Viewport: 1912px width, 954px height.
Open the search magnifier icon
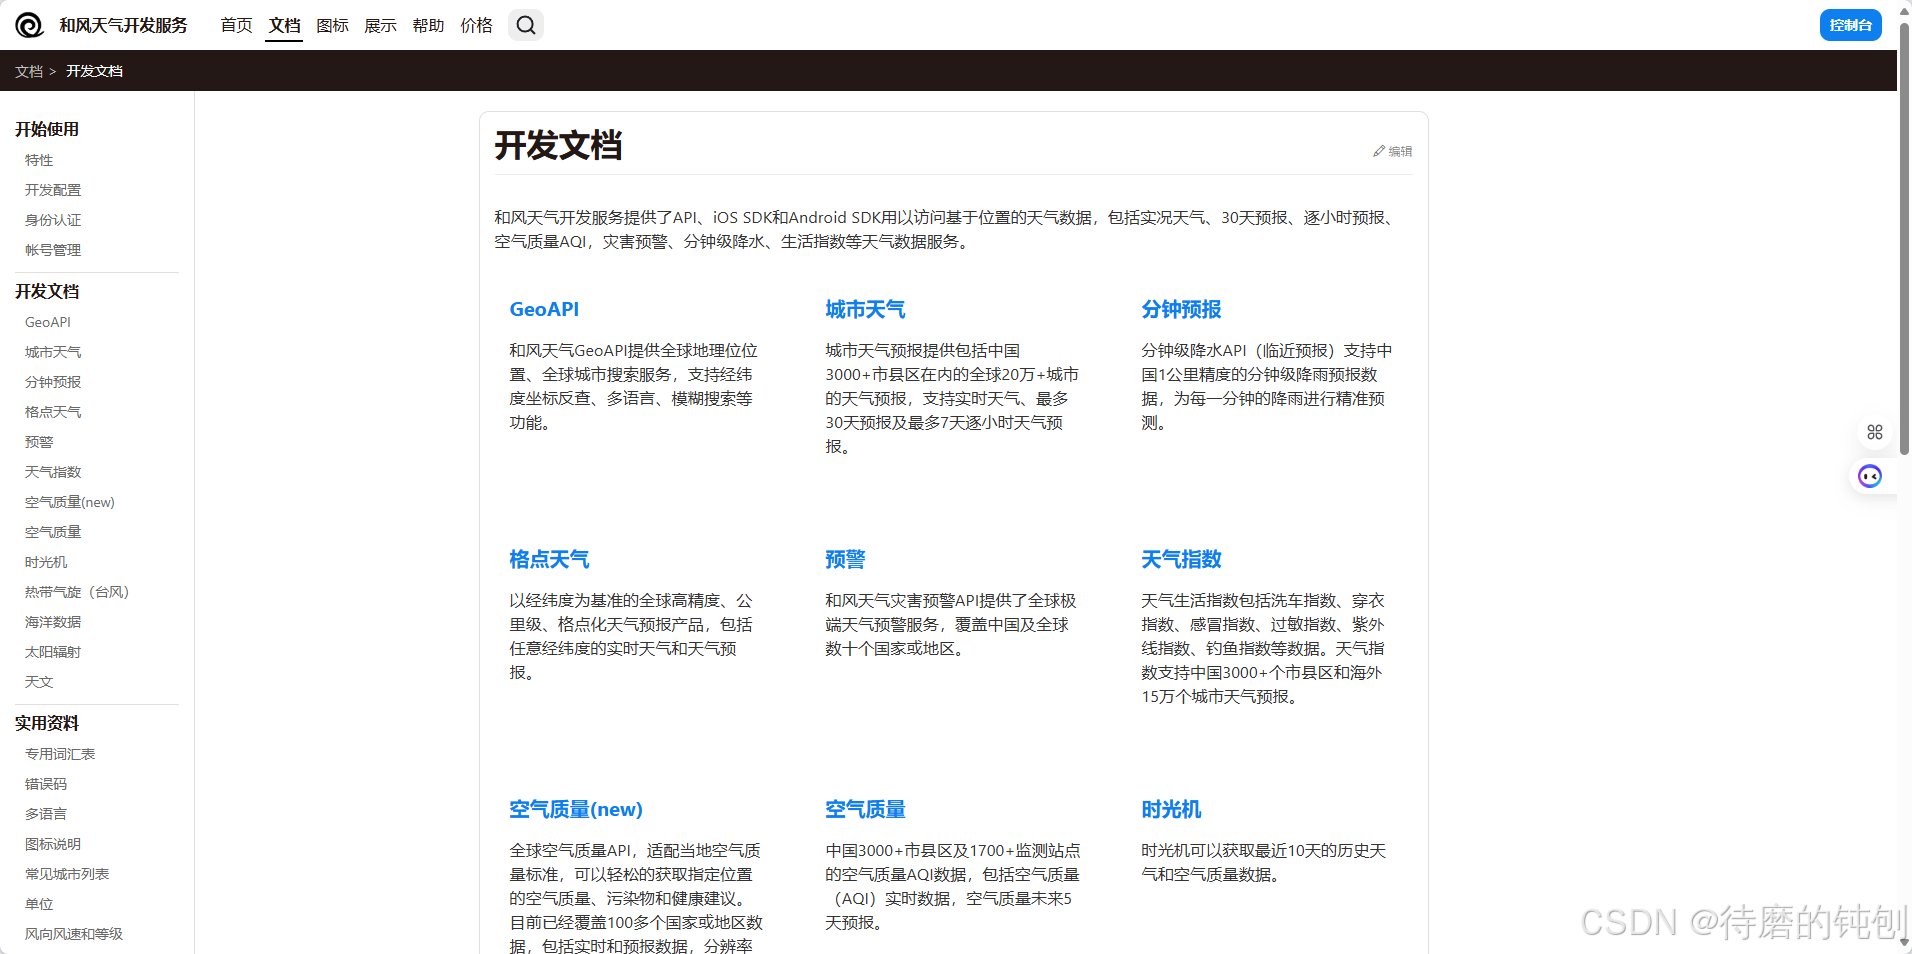(x=526, y=25)
